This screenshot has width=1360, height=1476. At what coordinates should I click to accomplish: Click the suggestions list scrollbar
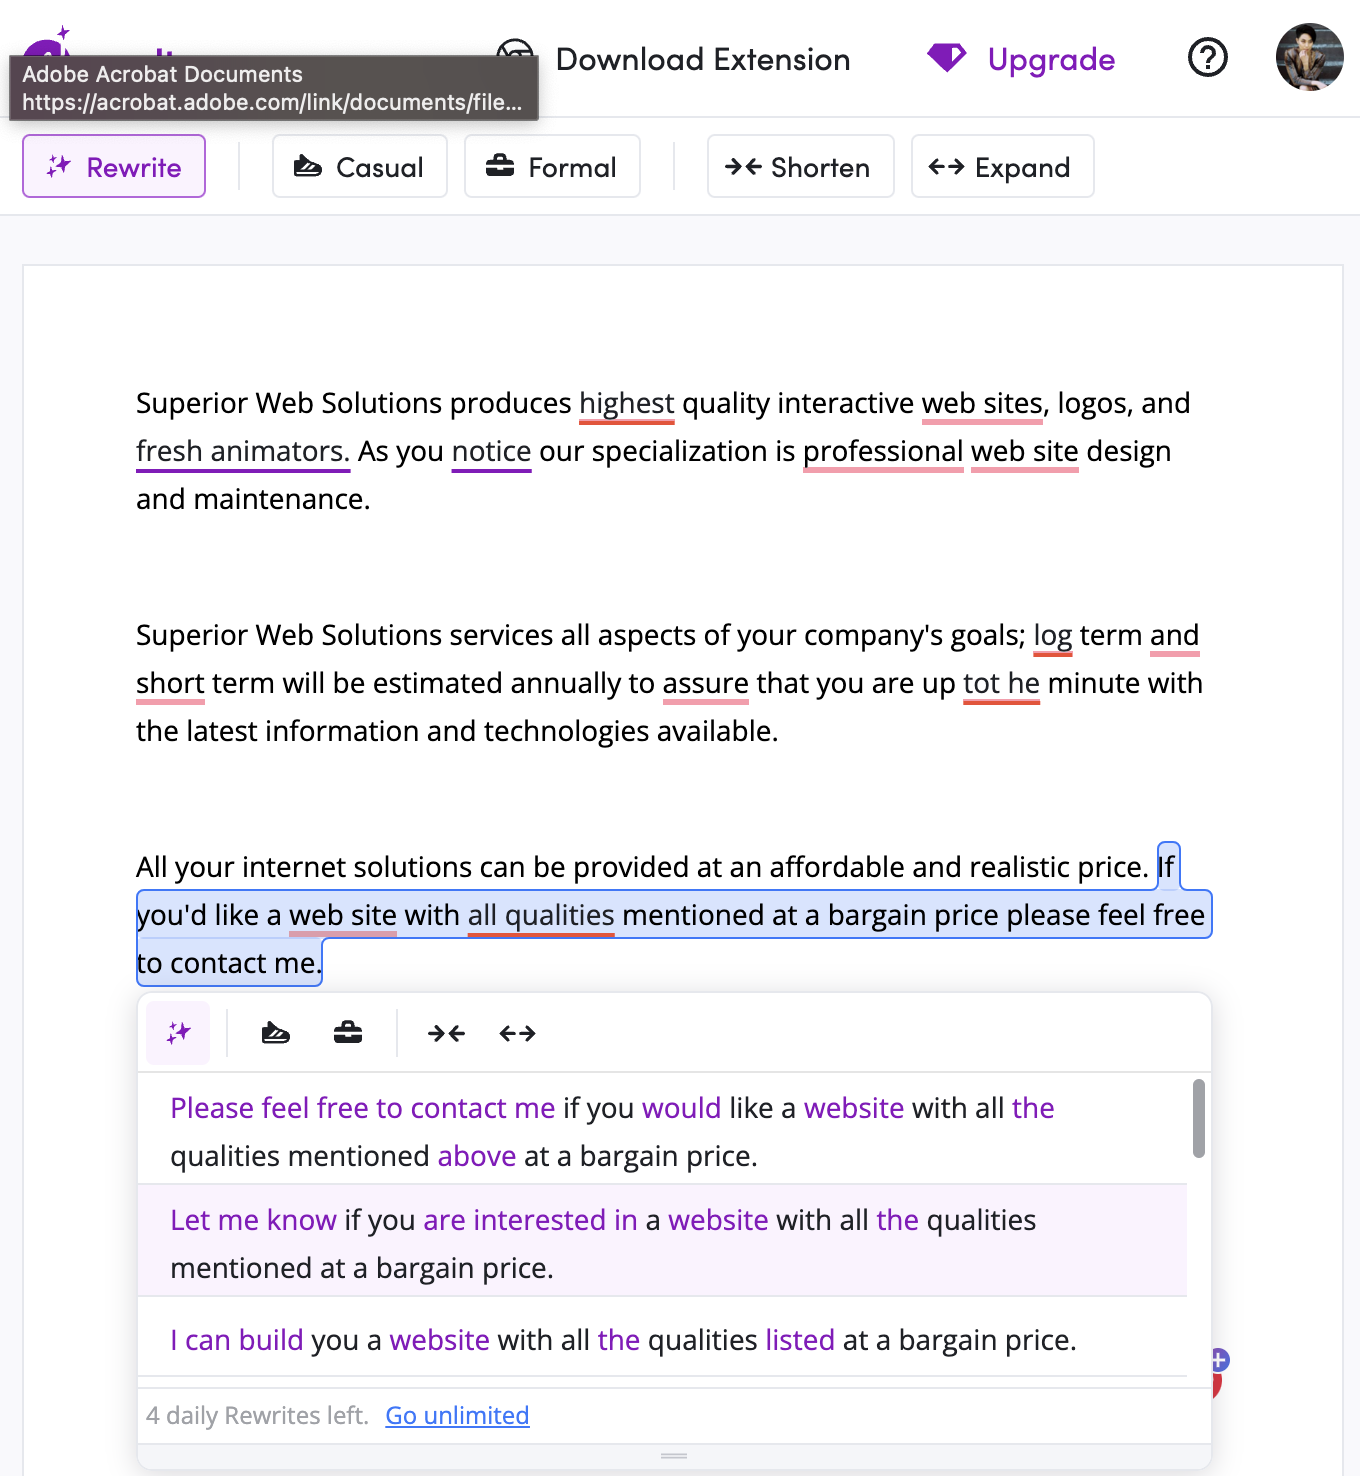click(x=1198, y=1118)
